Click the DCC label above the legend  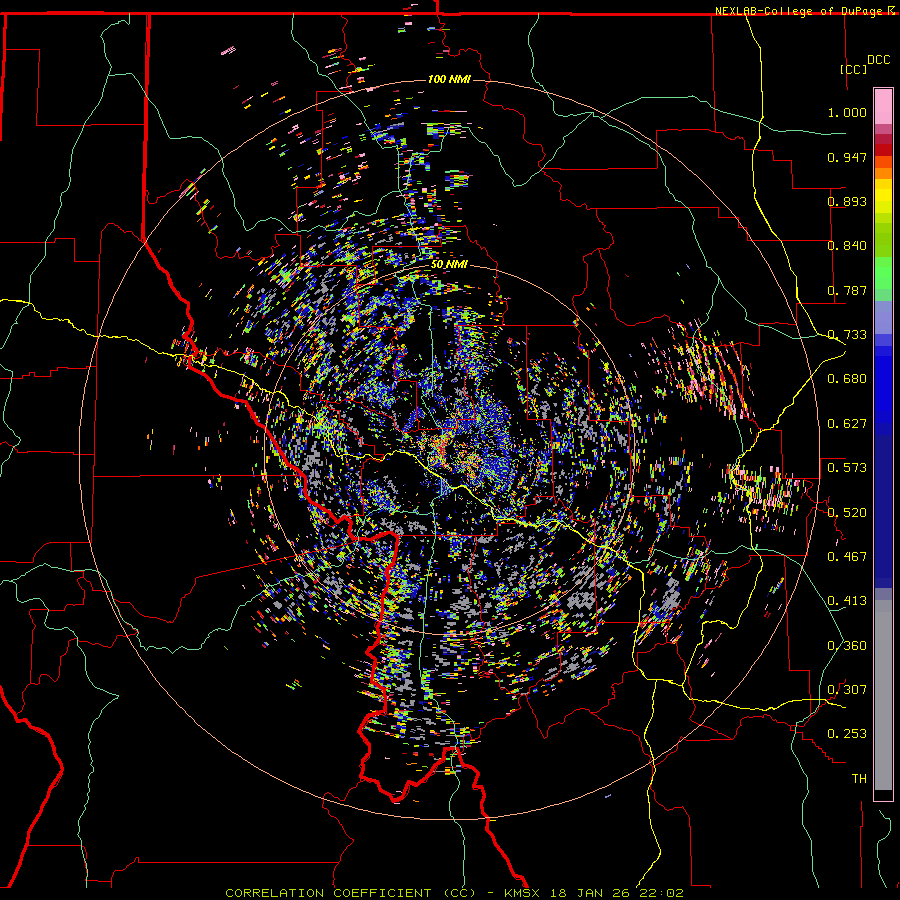click(x=878, y=60)
